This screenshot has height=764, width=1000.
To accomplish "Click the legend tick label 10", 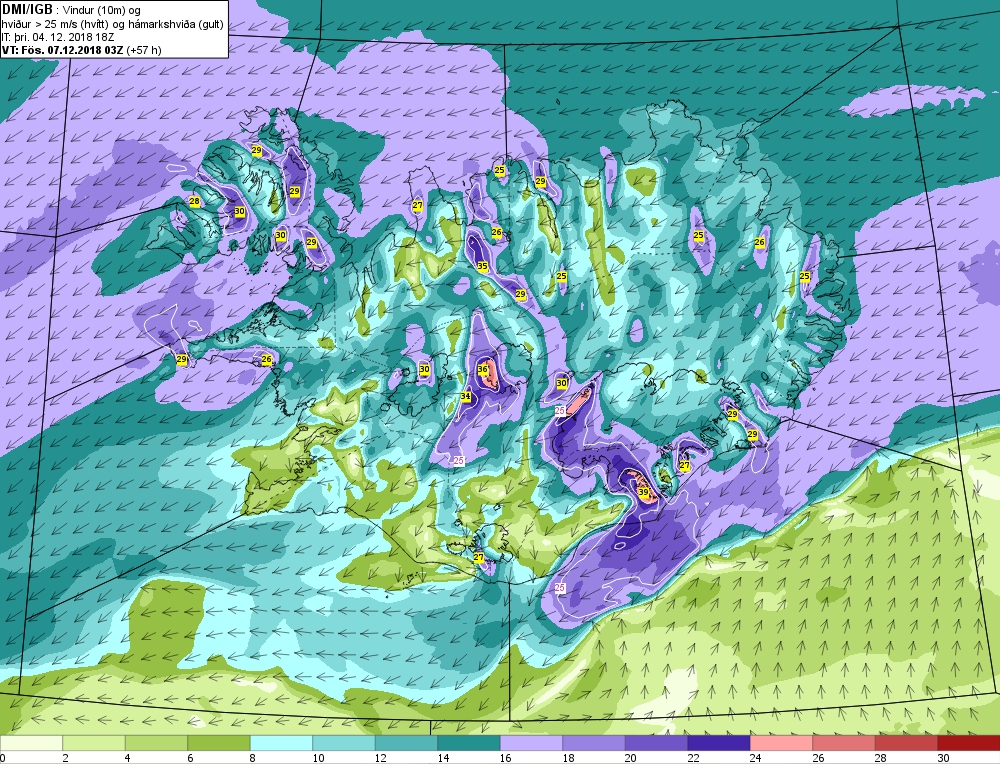I will [x=318, y=758].
